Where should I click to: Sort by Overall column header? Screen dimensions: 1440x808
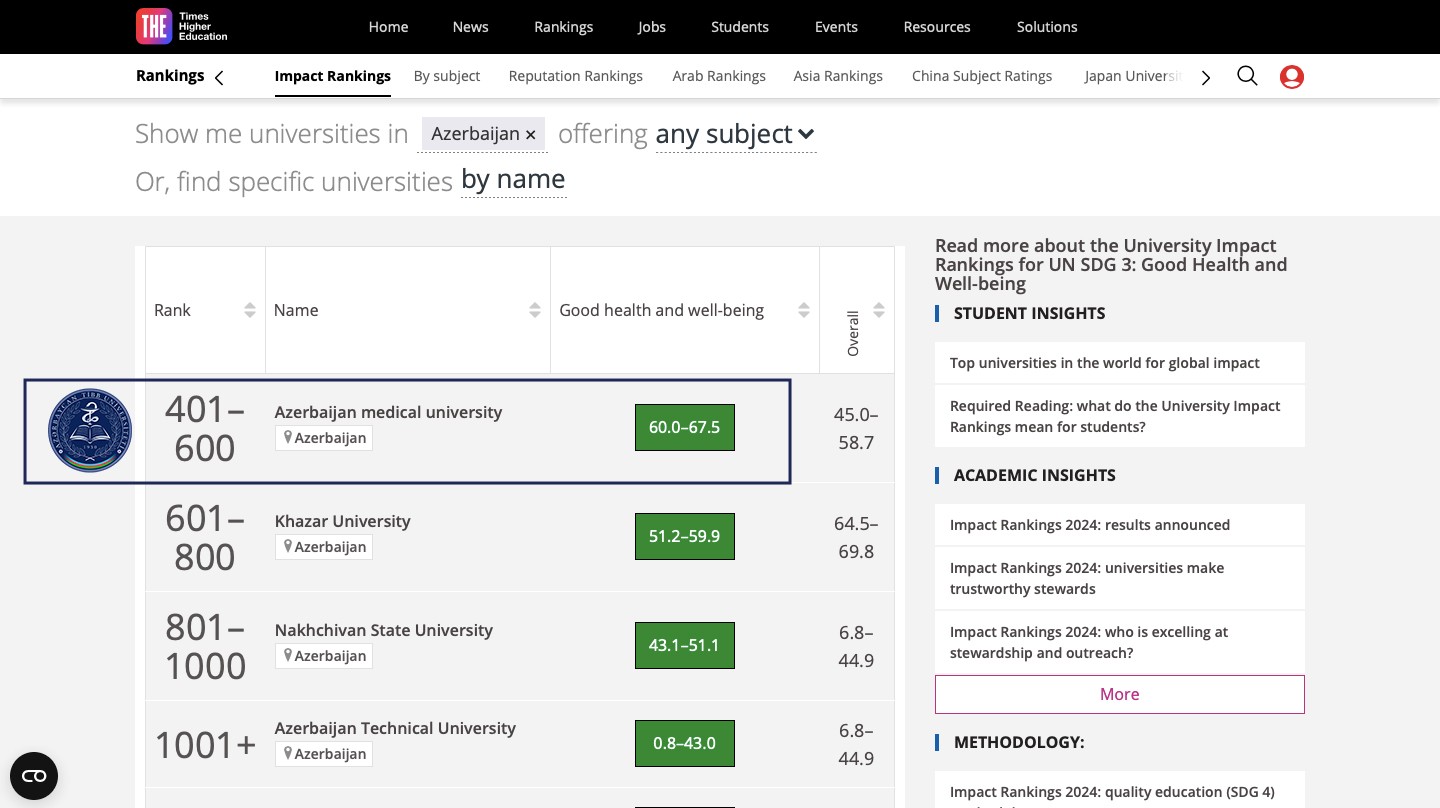tap(878, 310)
